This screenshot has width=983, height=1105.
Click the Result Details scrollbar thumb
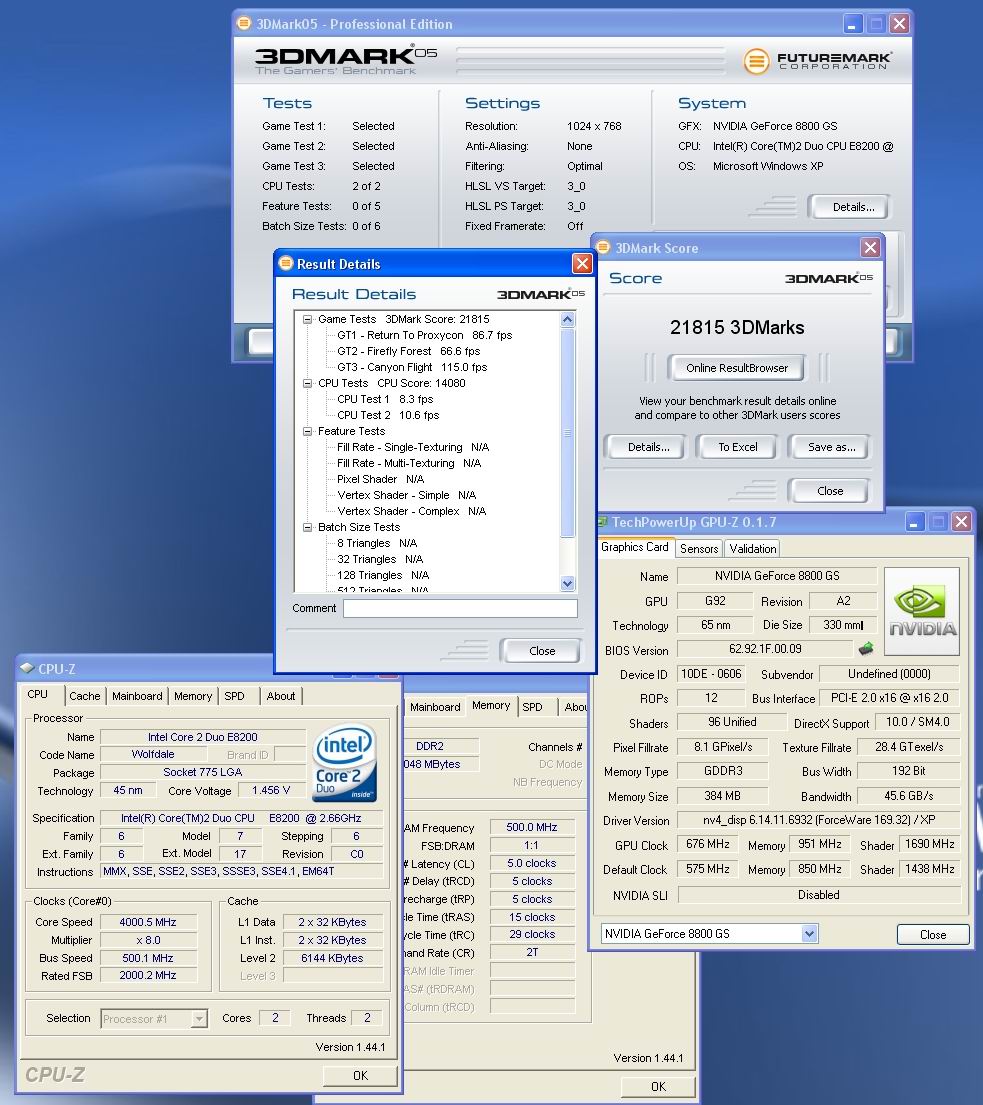[568, 433]
